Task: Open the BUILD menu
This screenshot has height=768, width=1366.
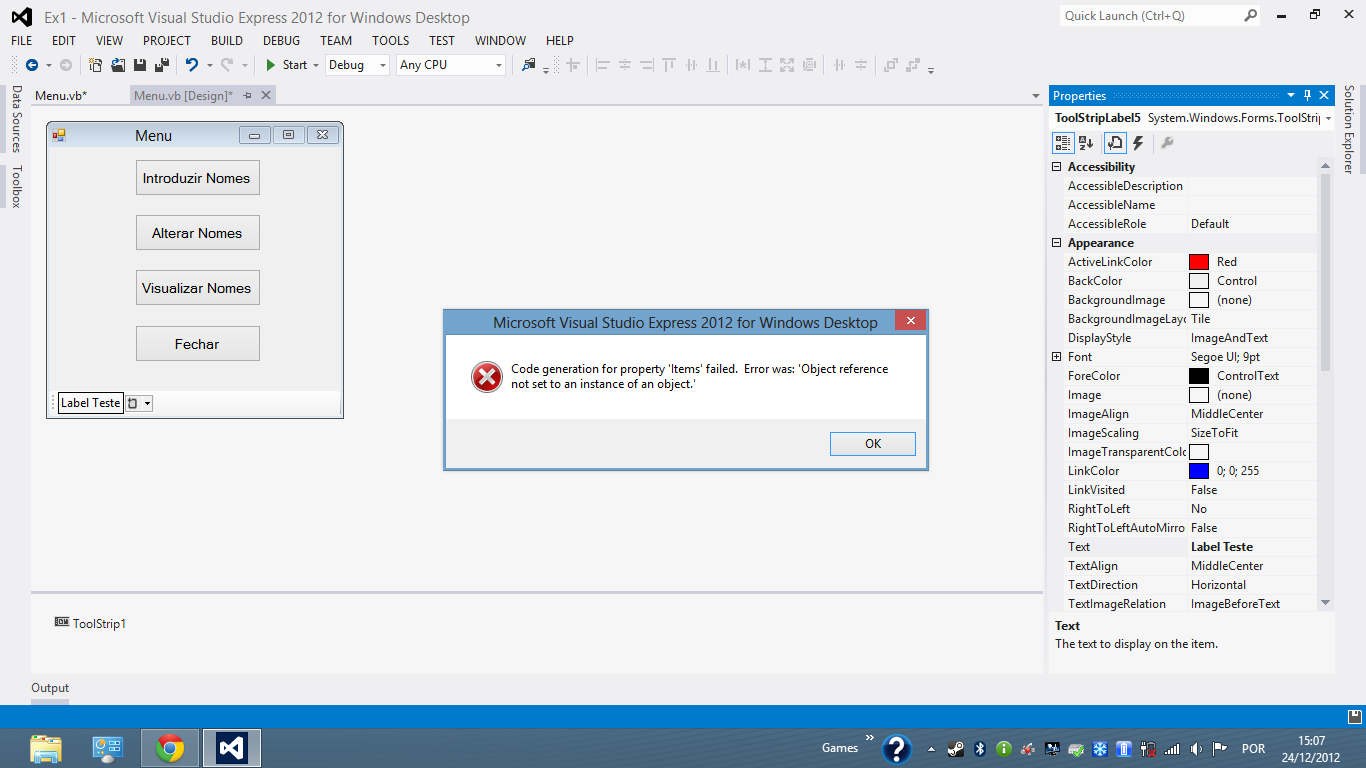Action: pyautogui.click(x=227, y=41)
